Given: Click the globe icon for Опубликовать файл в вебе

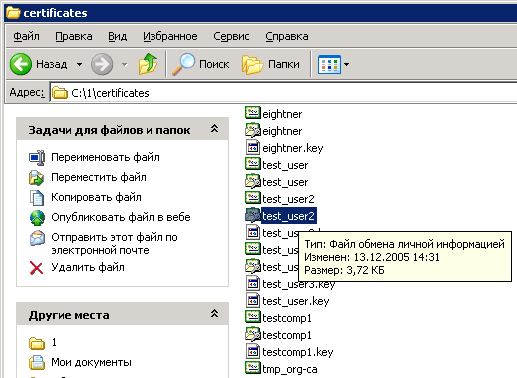Looking at the screenshot, I should point(37,218).
